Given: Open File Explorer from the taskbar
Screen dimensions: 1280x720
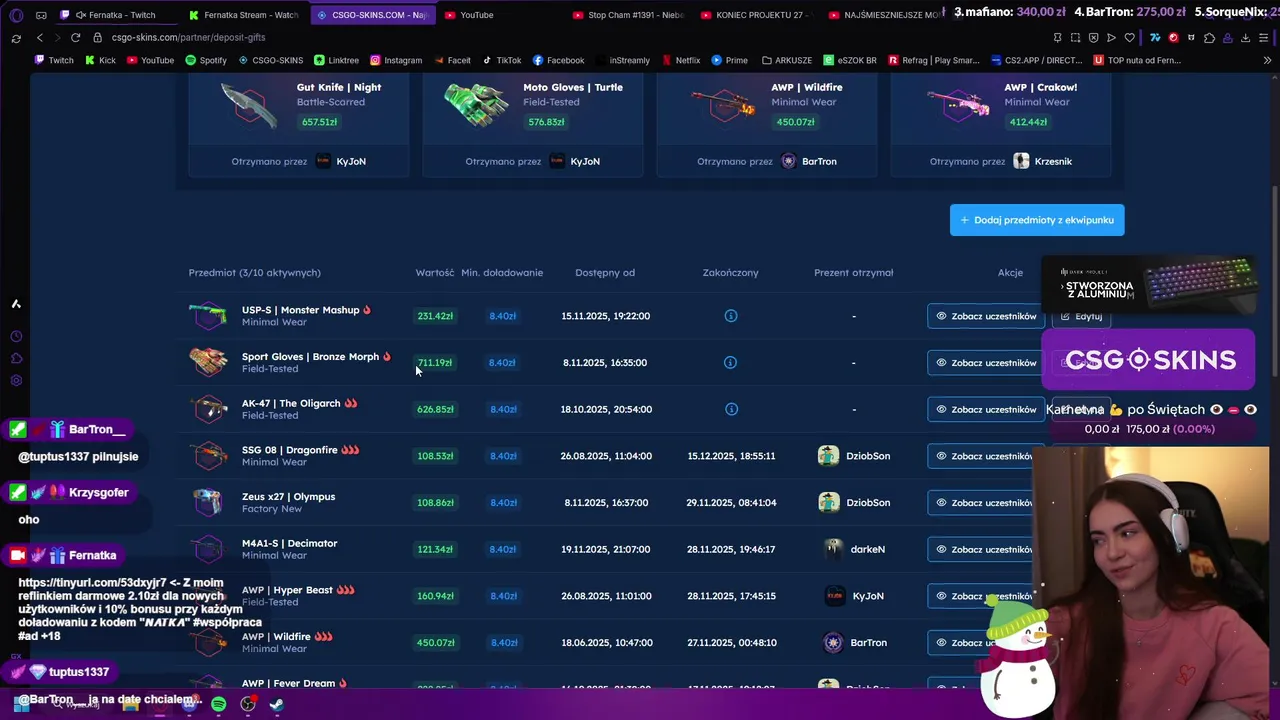Looking at the screenshot, I should point(131,704).
